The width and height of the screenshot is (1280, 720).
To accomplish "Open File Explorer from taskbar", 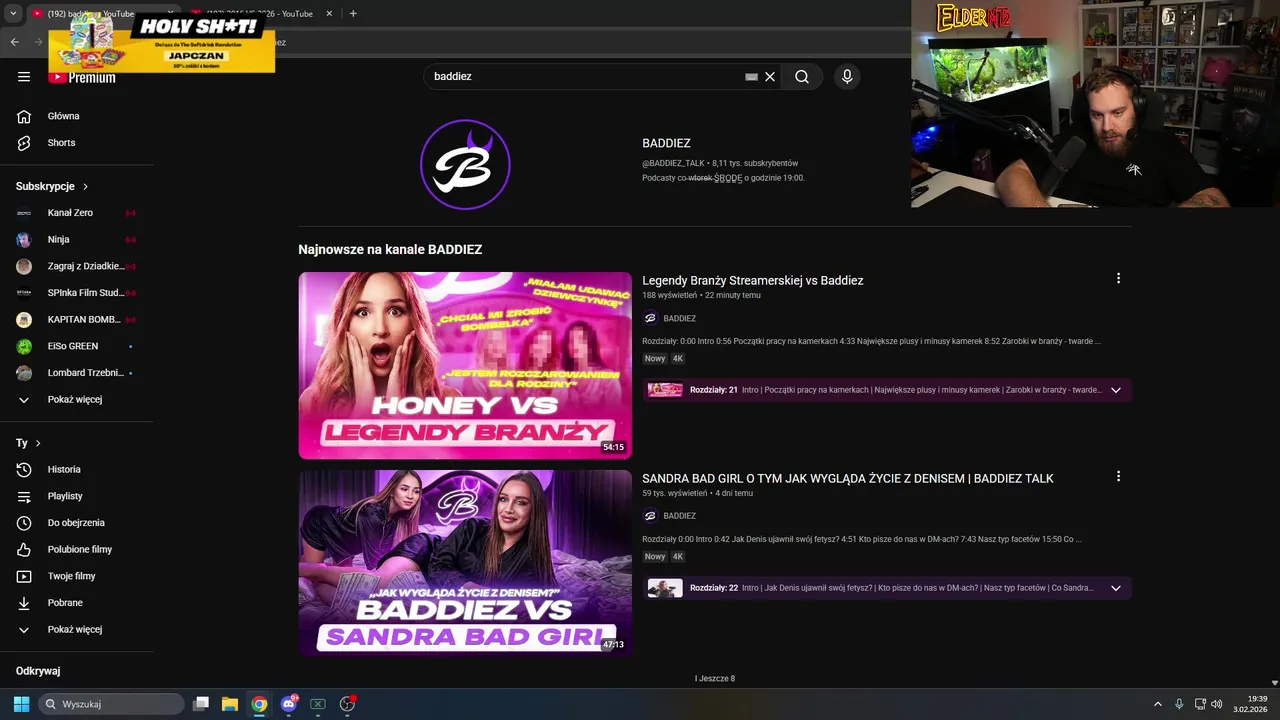I will pos(230,704).
